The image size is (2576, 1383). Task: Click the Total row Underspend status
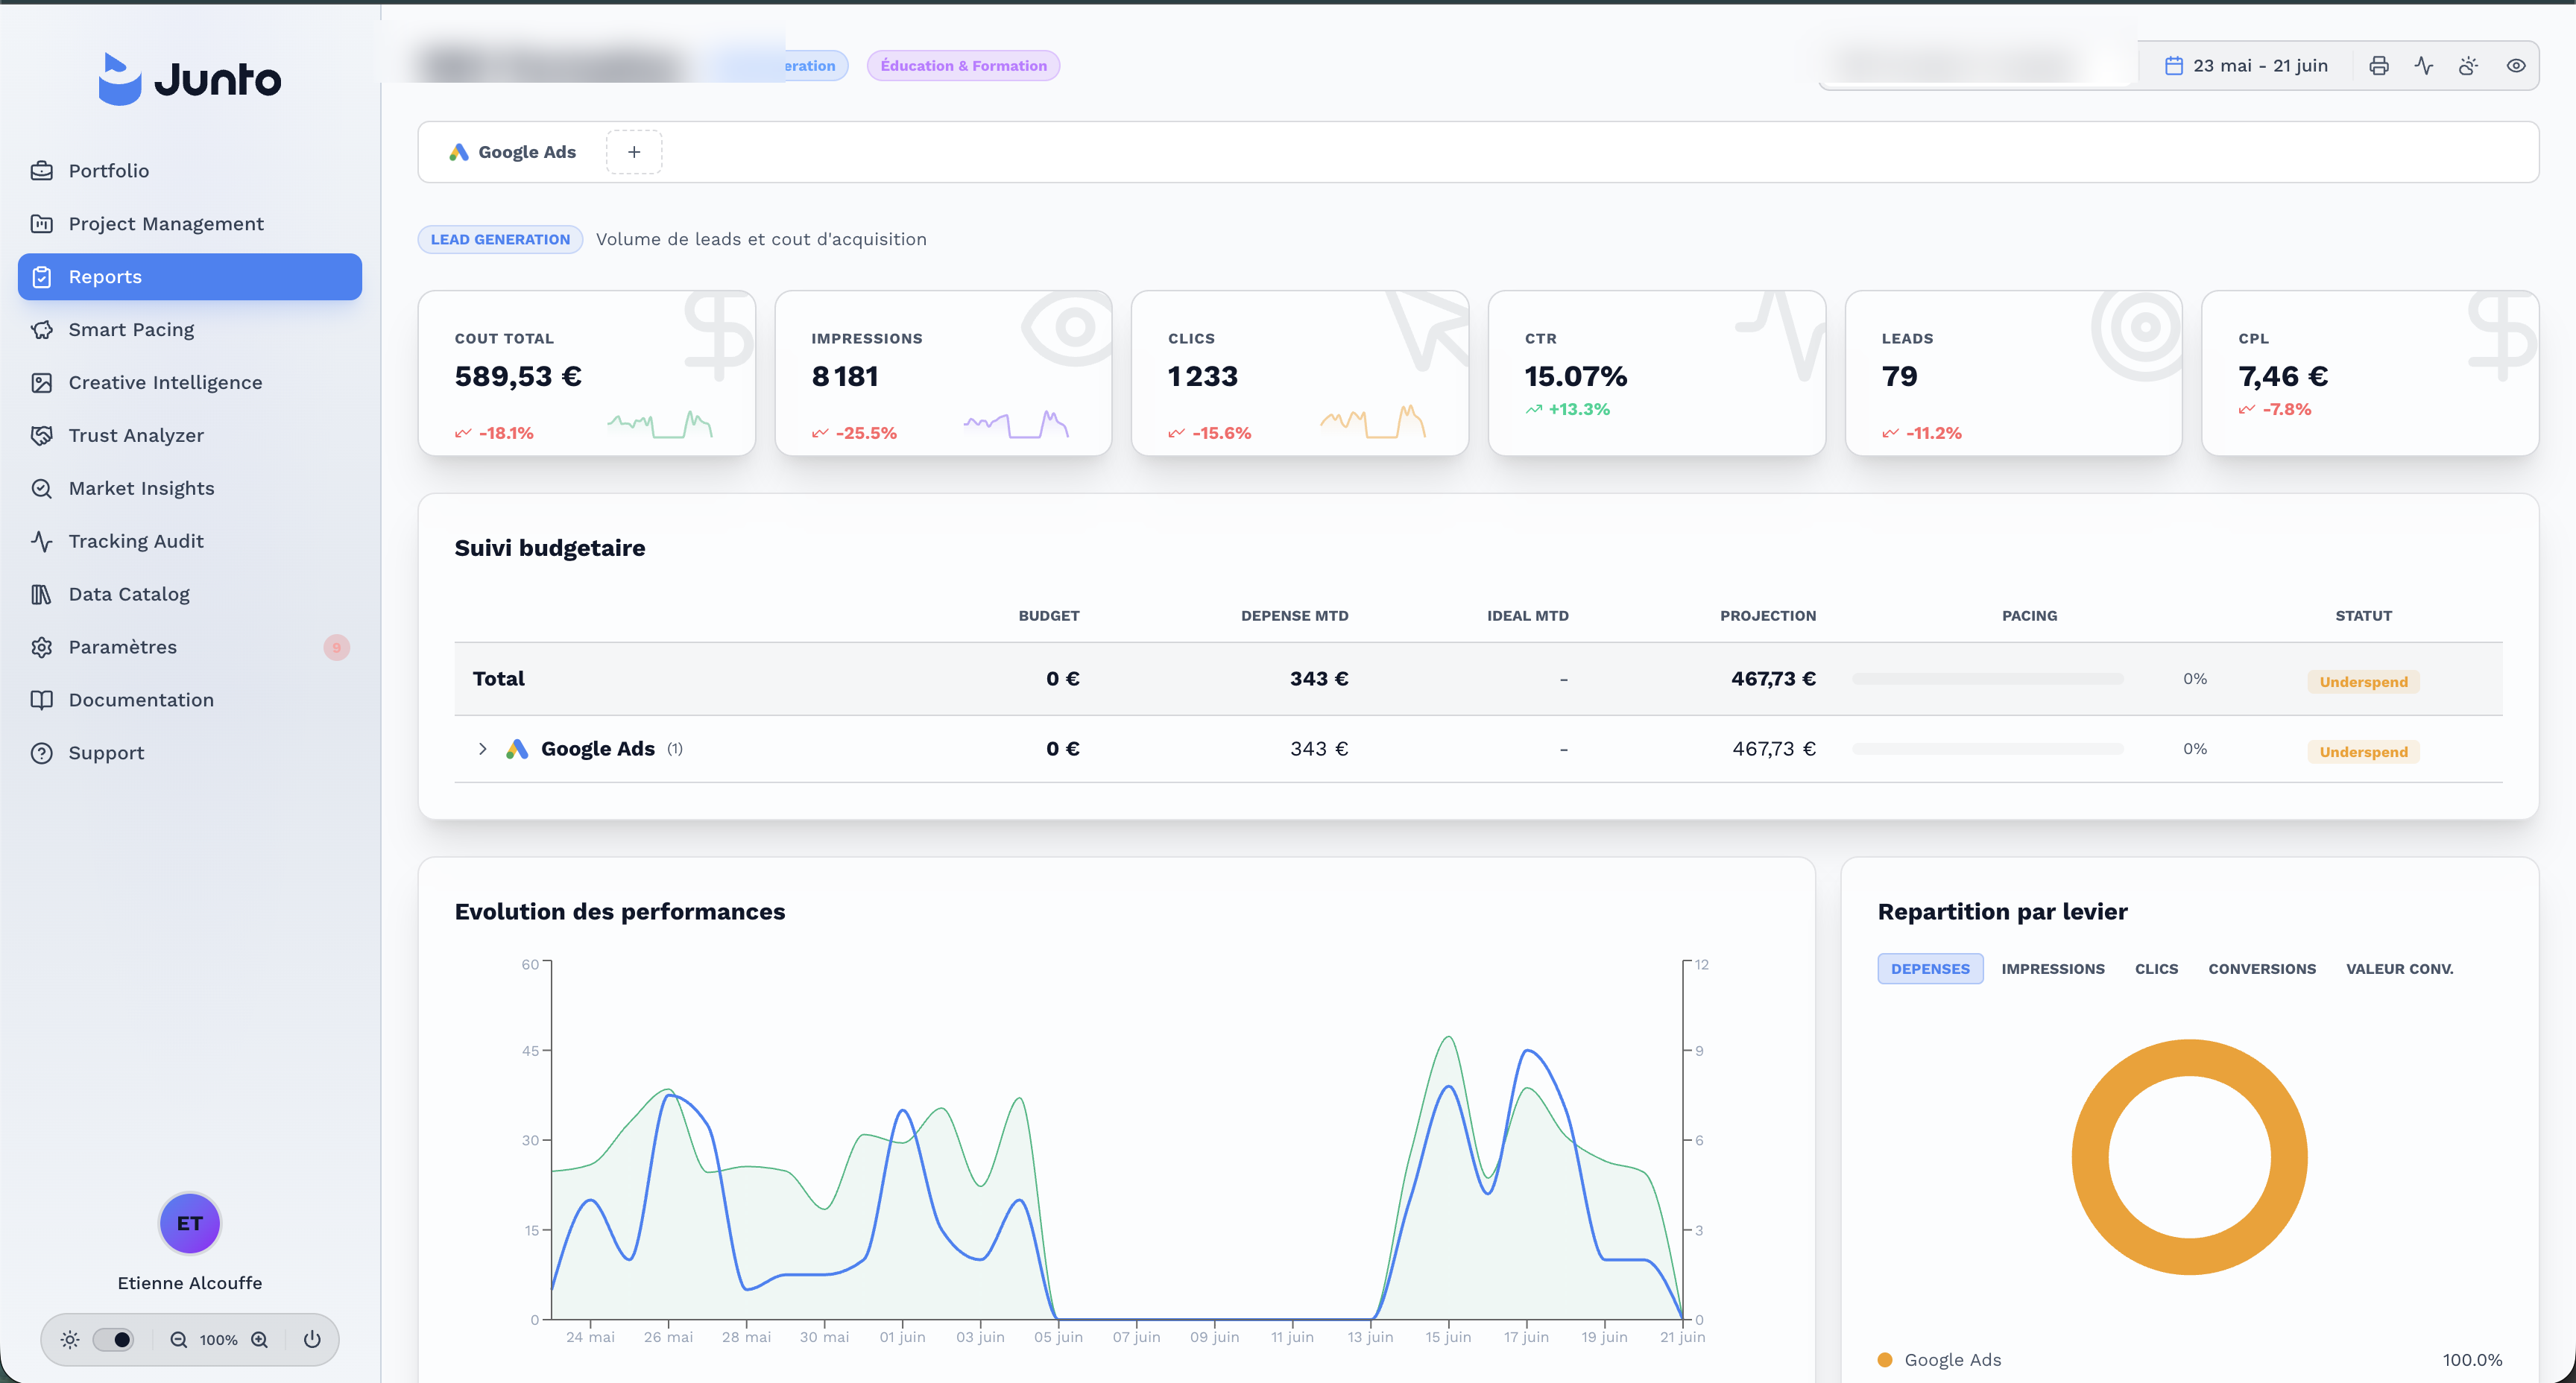point(2364,682)
